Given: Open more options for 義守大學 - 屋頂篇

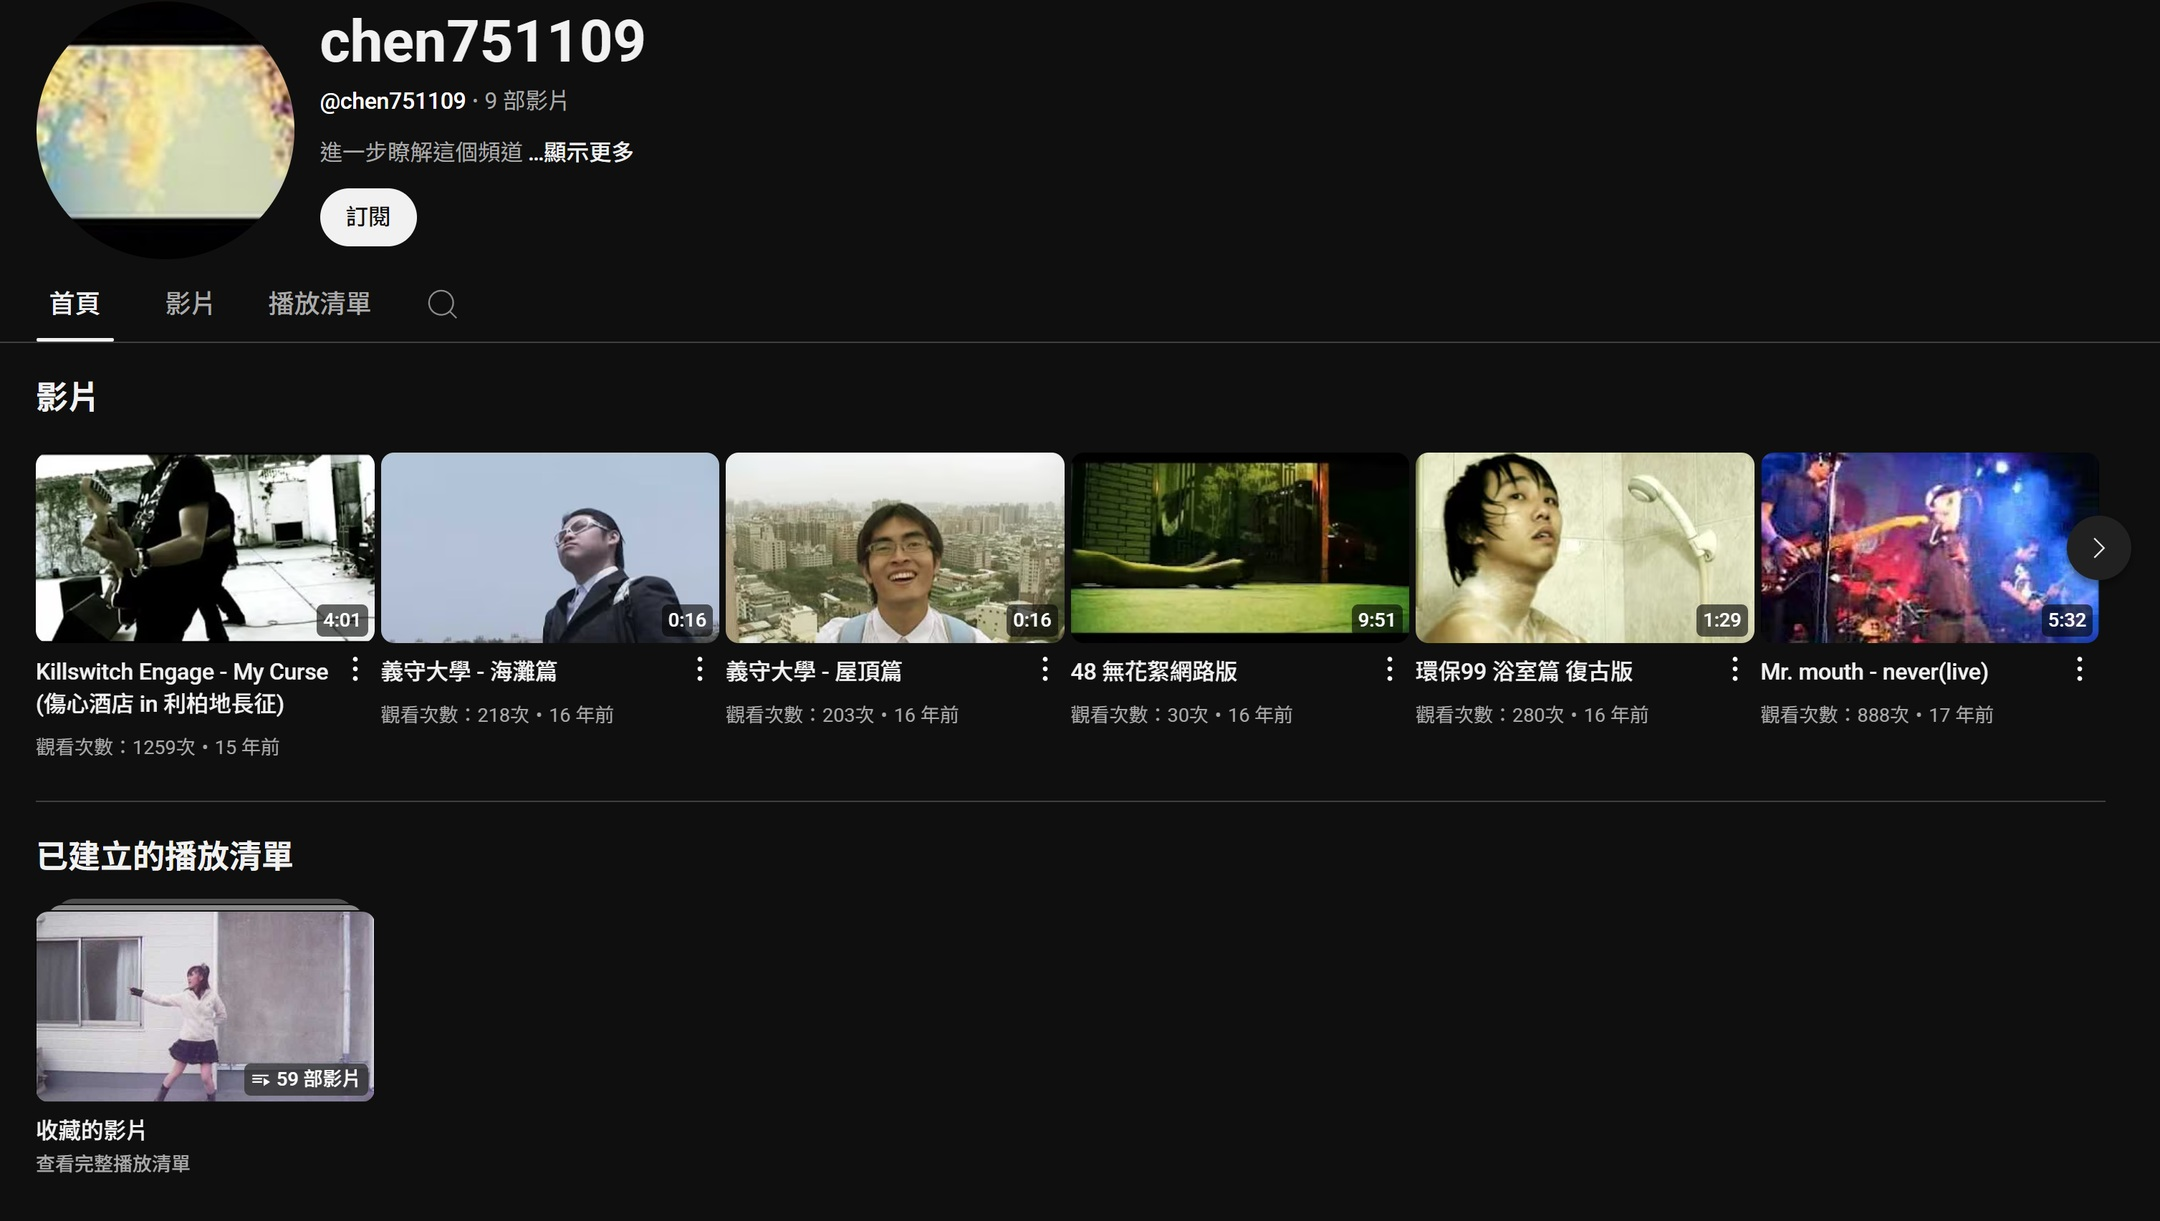Looking at the screenshot, I should [1045, 670].
